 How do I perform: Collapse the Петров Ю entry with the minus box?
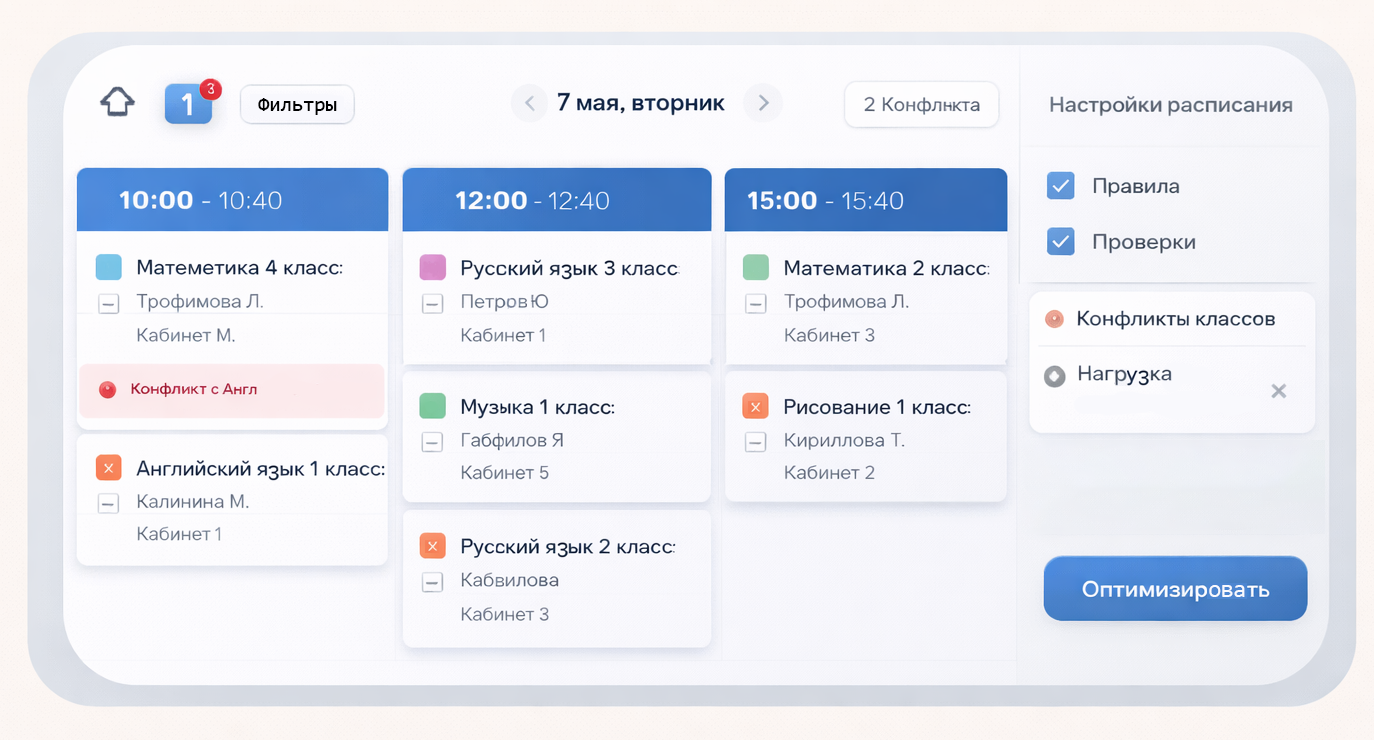pyautogui.click(x=431, y=303)
